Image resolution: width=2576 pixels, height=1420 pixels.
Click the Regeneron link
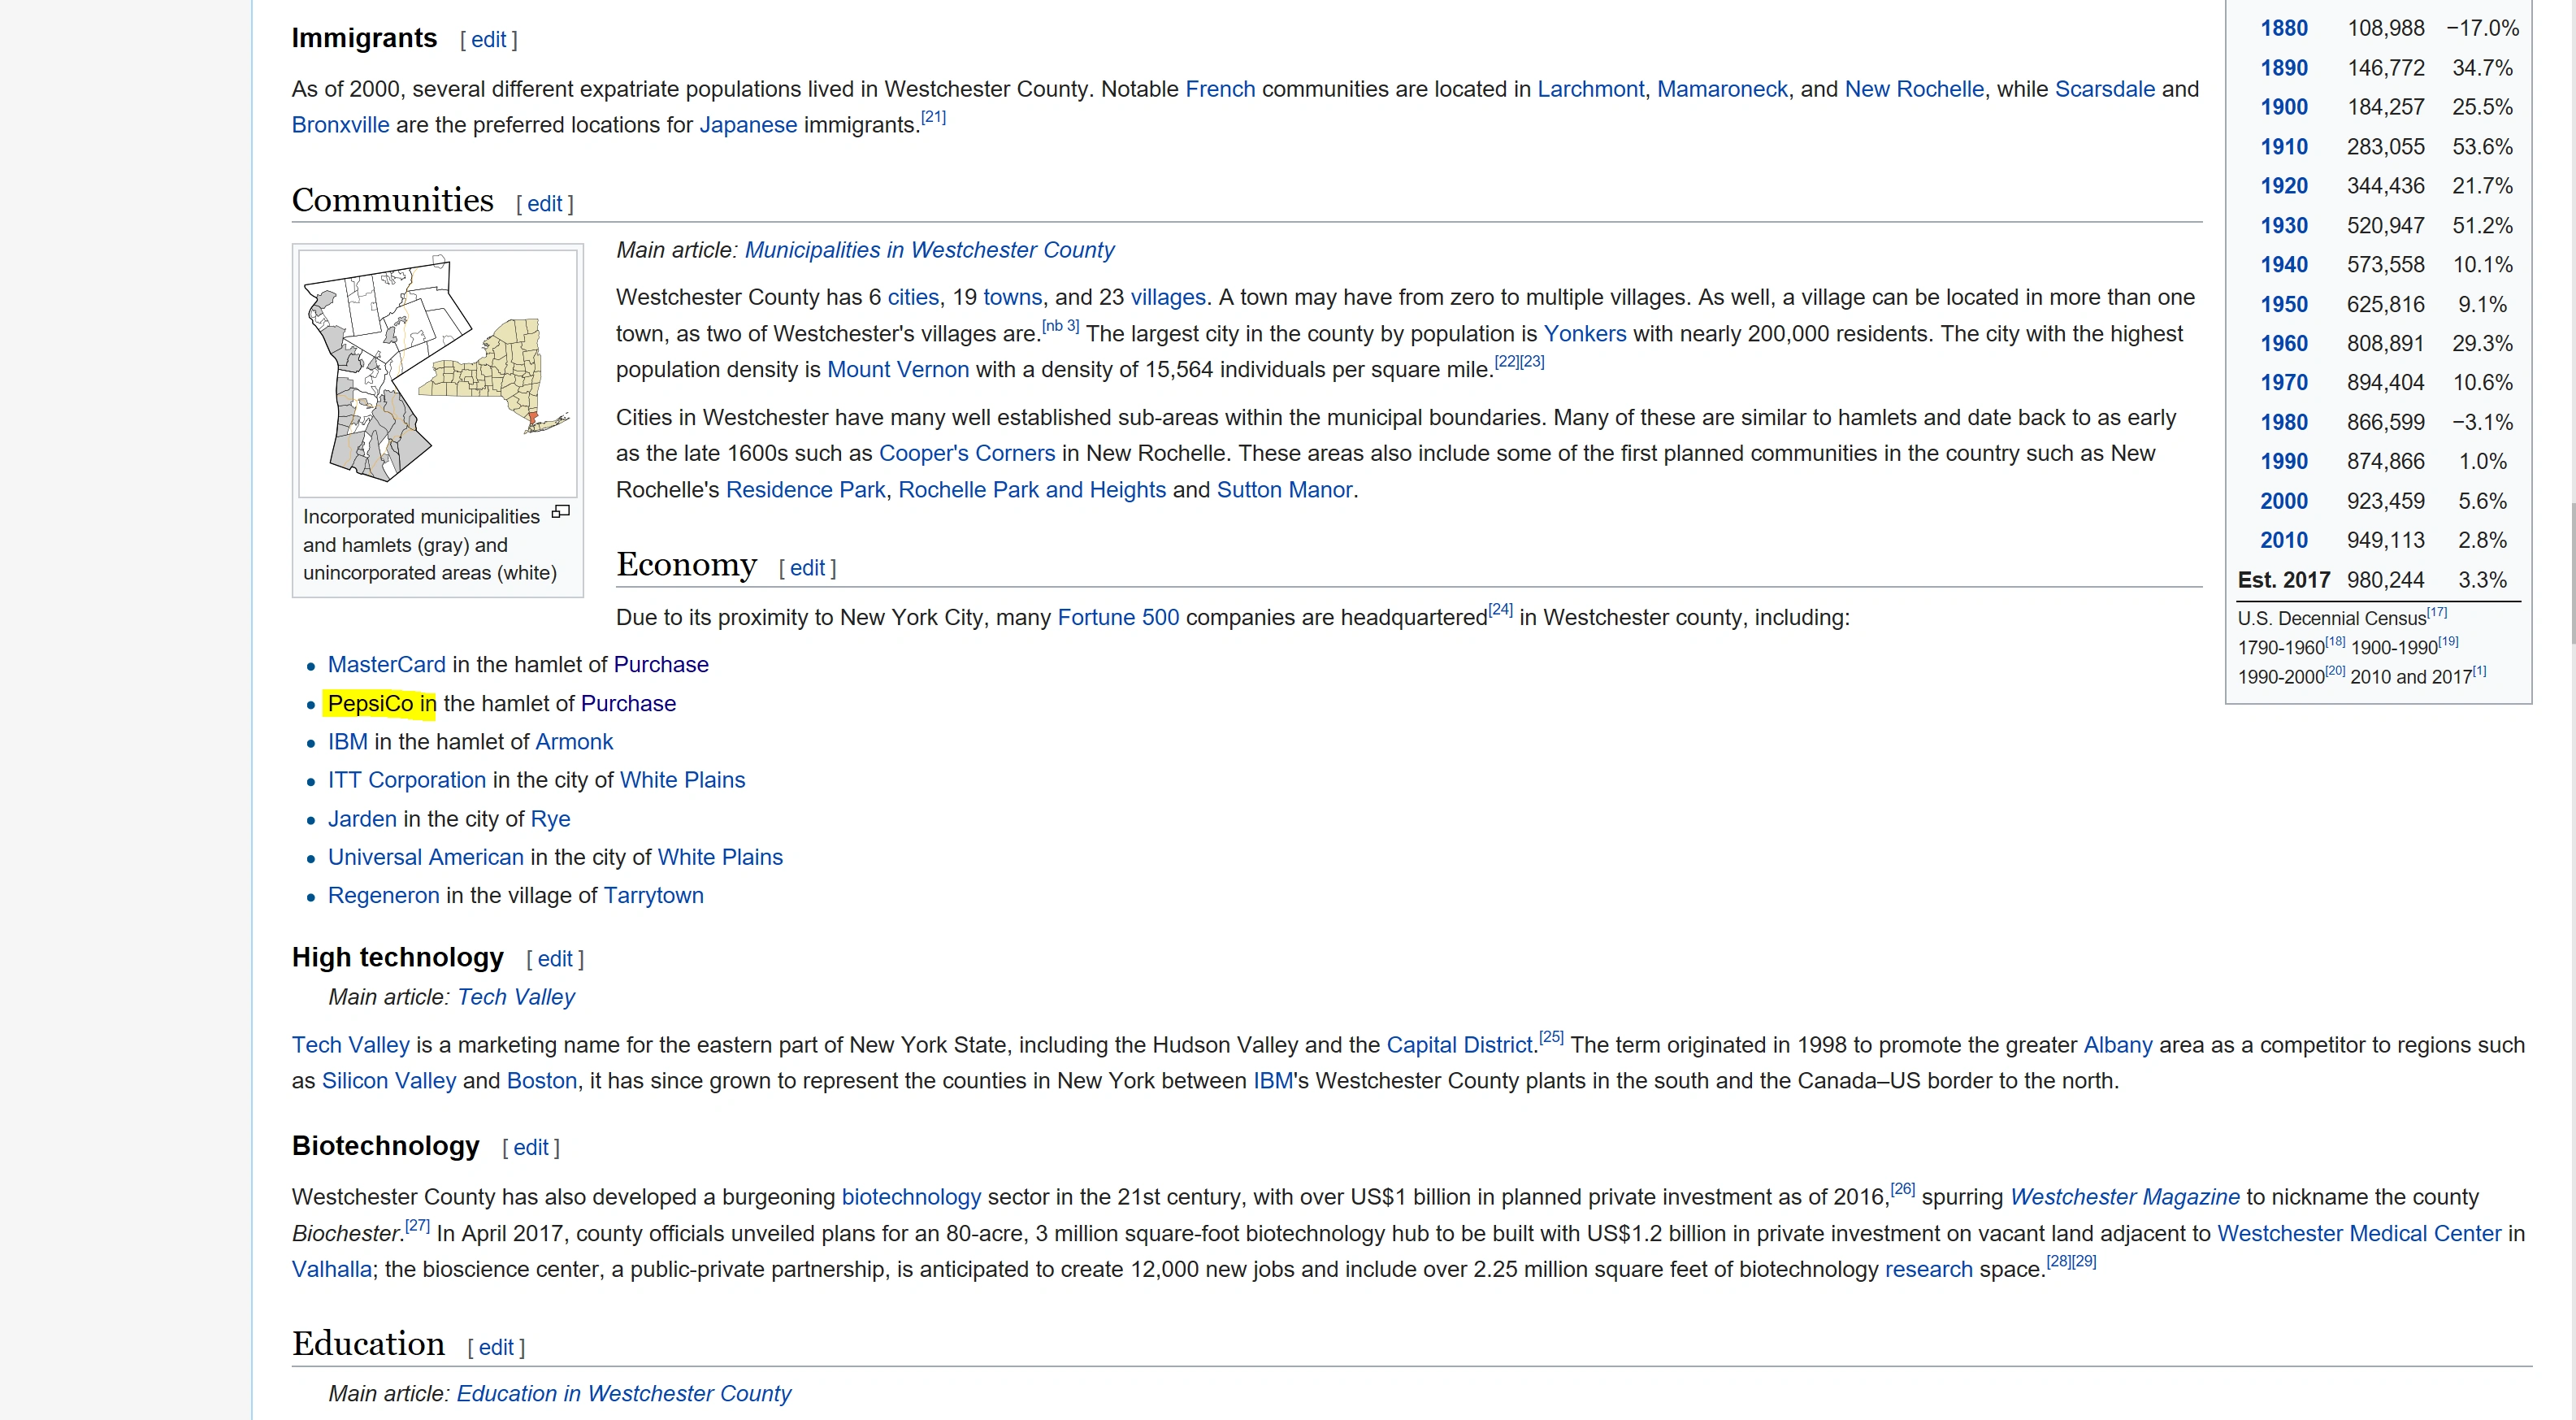pyautogui.click(x=383, y=895)
